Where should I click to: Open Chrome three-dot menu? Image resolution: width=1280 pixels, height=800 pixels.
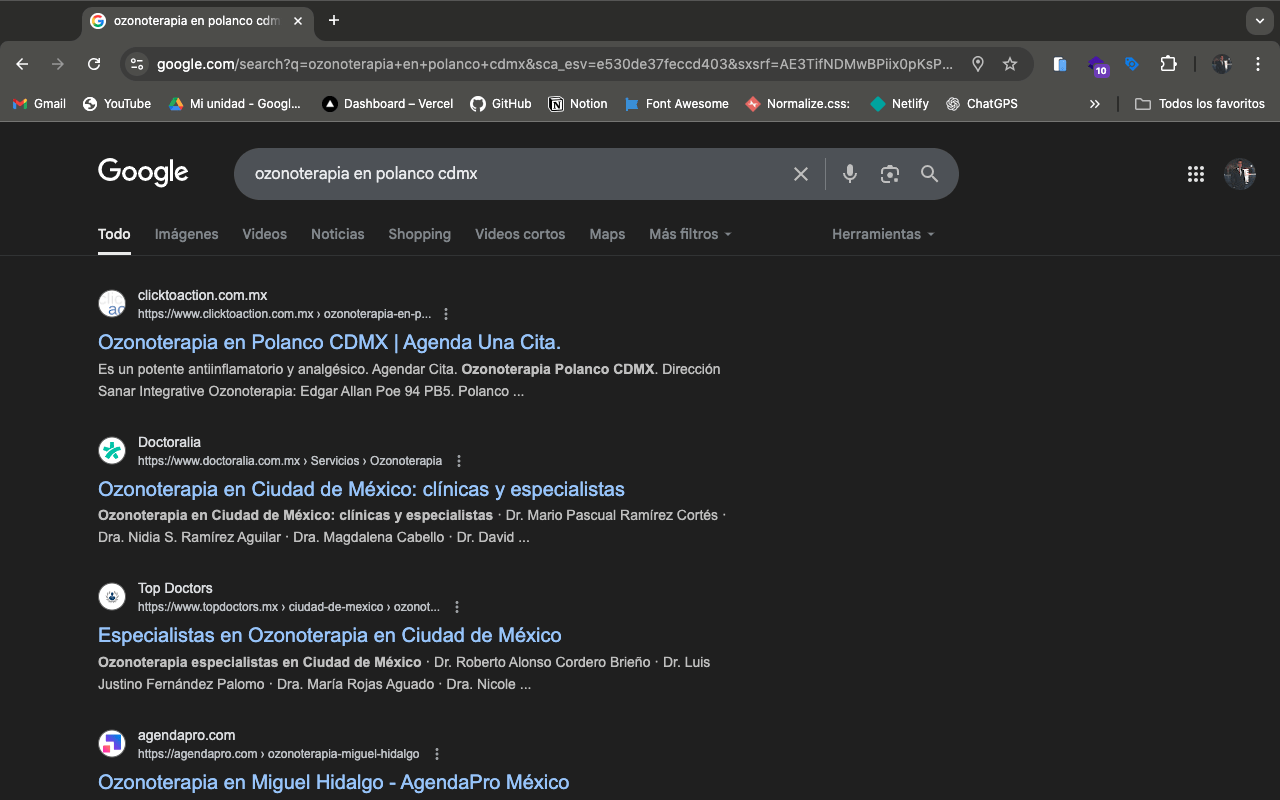[x=1258, y=64]
